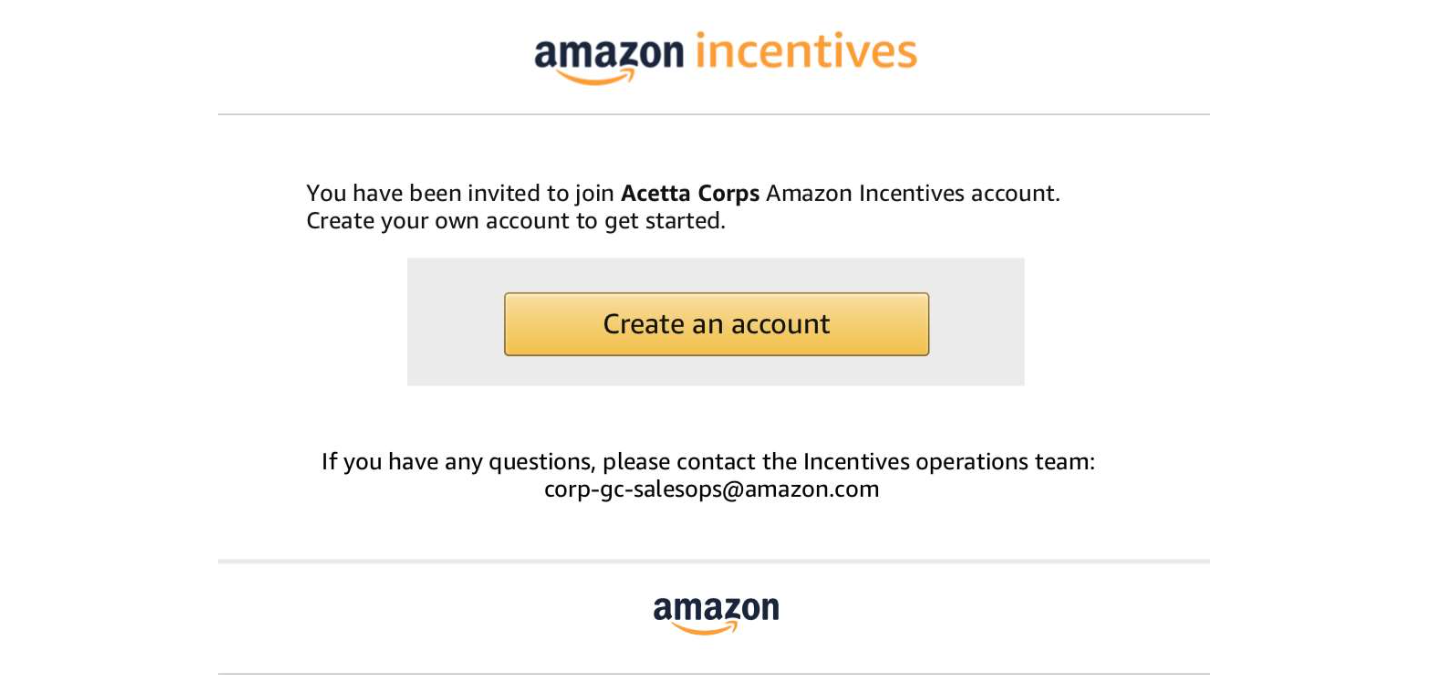Click the gray panel right of the button
Viewport: 1444px width, 694px height.
(x=977, y=322)
